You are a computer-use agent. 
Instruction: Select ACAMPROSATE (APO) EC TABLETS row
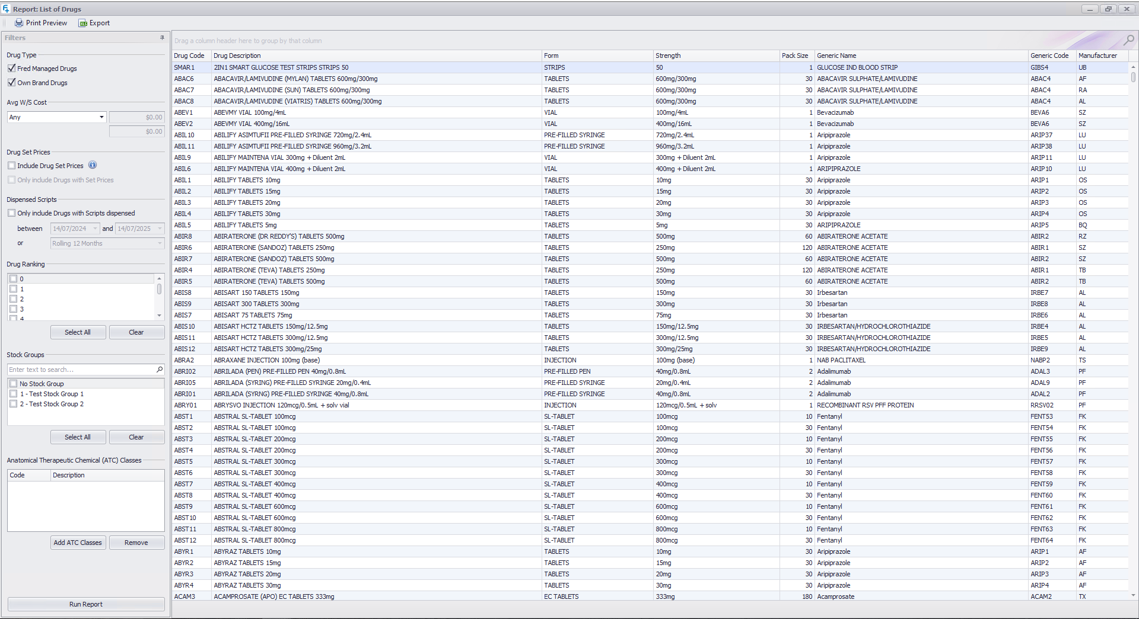pos(651,597)
